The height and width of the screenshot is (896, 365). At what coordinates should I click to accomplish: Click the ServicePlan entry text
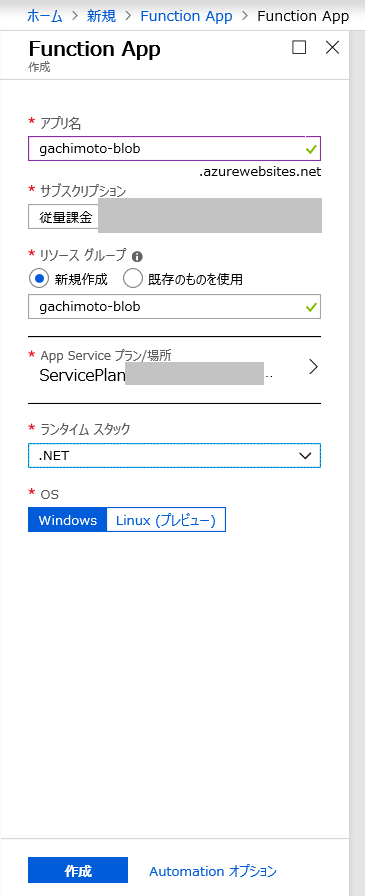pos(82,375)
